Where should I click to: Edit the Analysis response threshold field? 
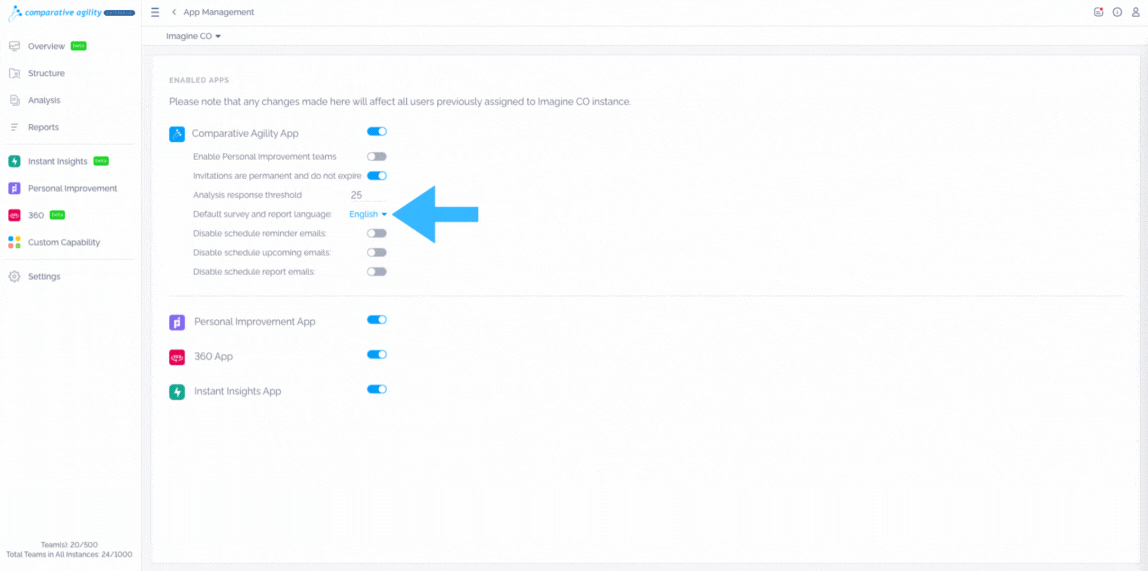click(366, 195)
